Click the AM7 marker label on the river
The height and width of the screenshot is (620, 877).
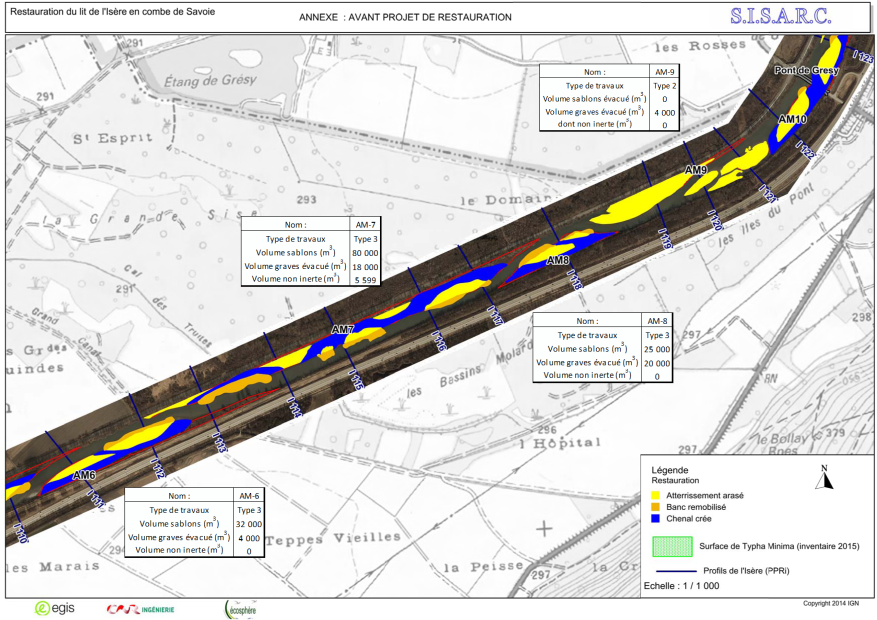coord(343,330)
